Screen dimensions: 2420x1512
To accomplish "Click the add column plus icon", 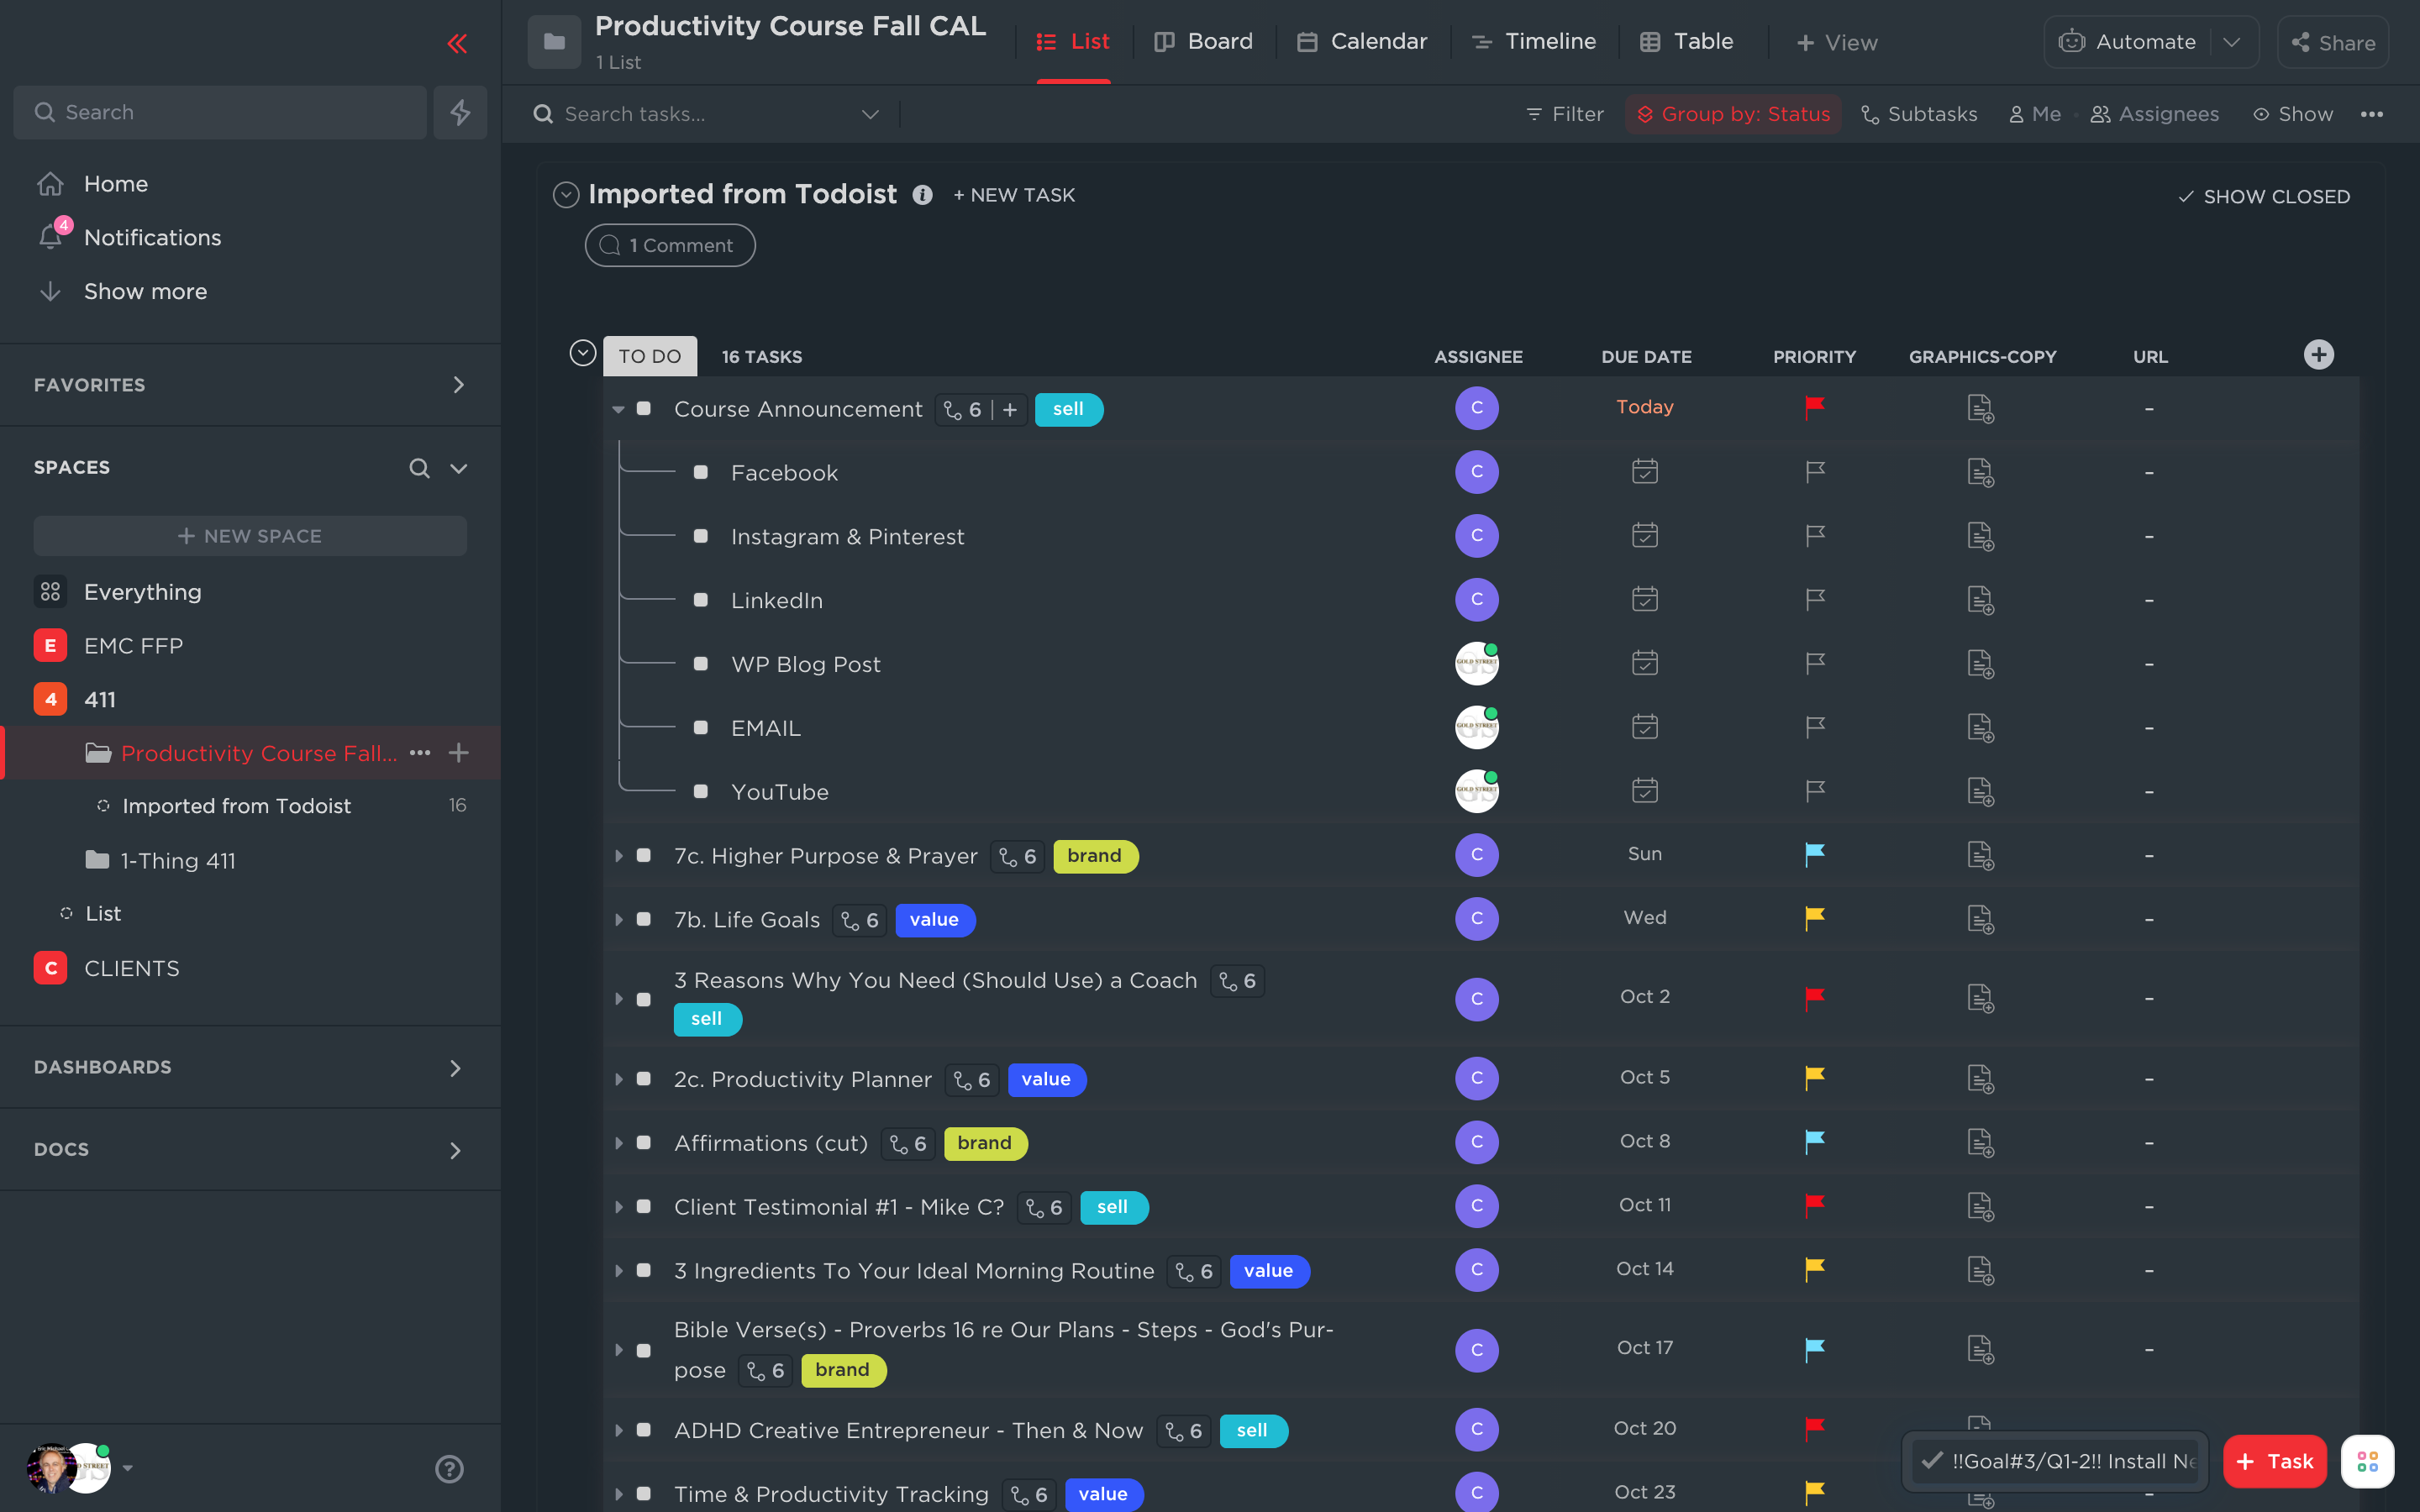I will [2318, 355].
